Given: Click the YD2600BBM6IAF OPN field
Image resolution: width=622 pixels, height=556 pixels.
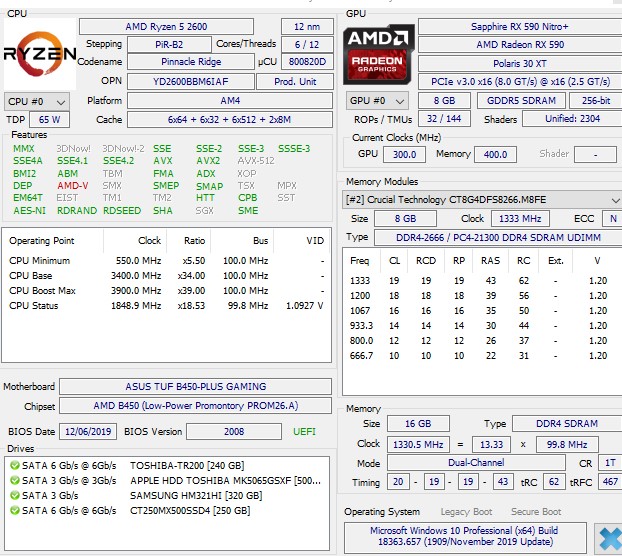Looking at the screenshot, I should (x=191, y=82).
